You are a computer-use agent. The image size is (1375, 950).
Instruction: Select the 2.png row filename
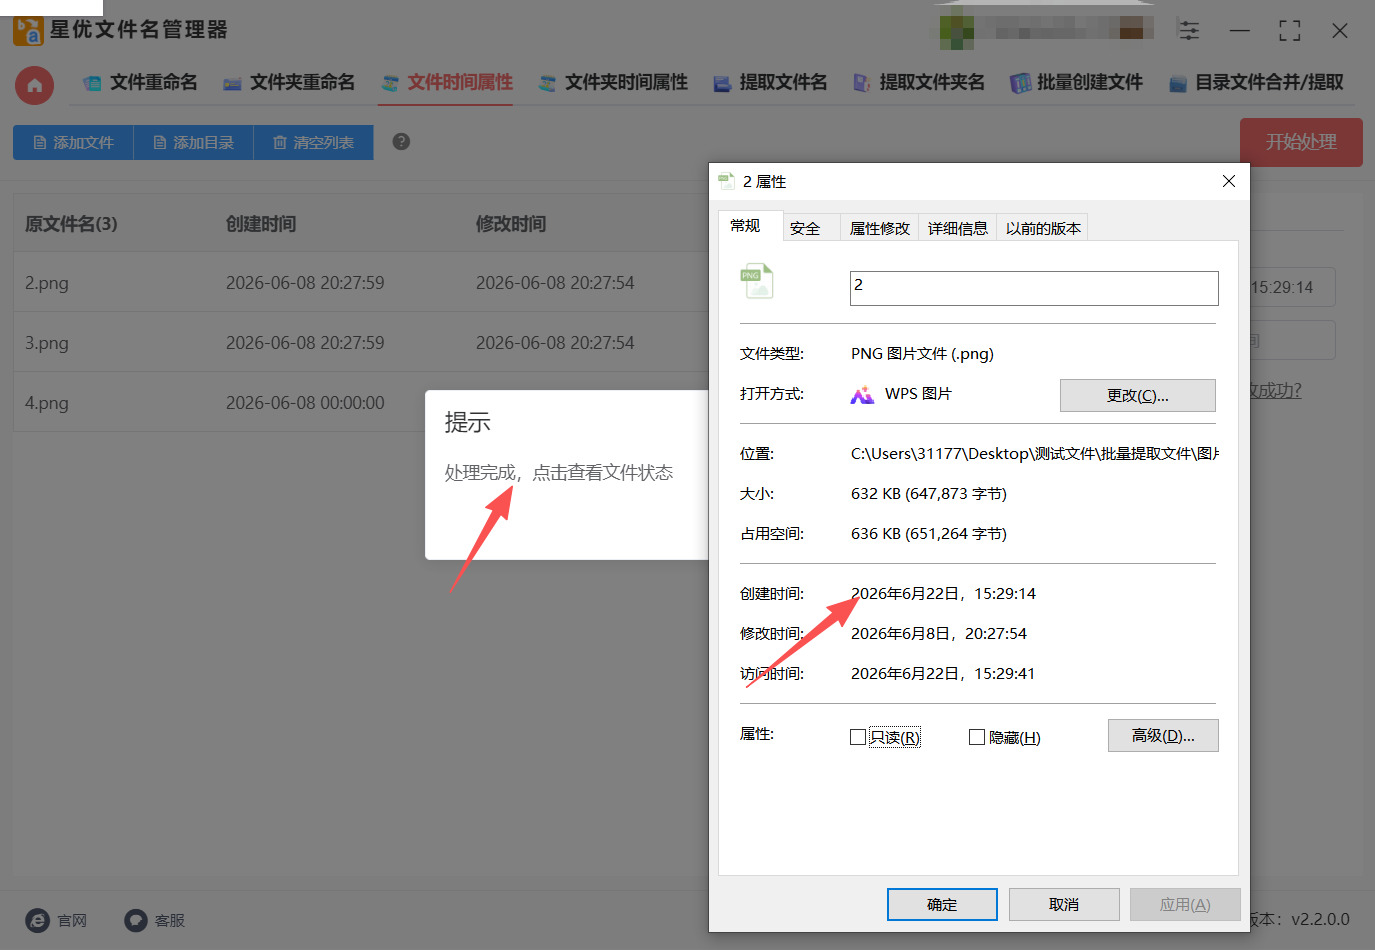pos(47,283)
